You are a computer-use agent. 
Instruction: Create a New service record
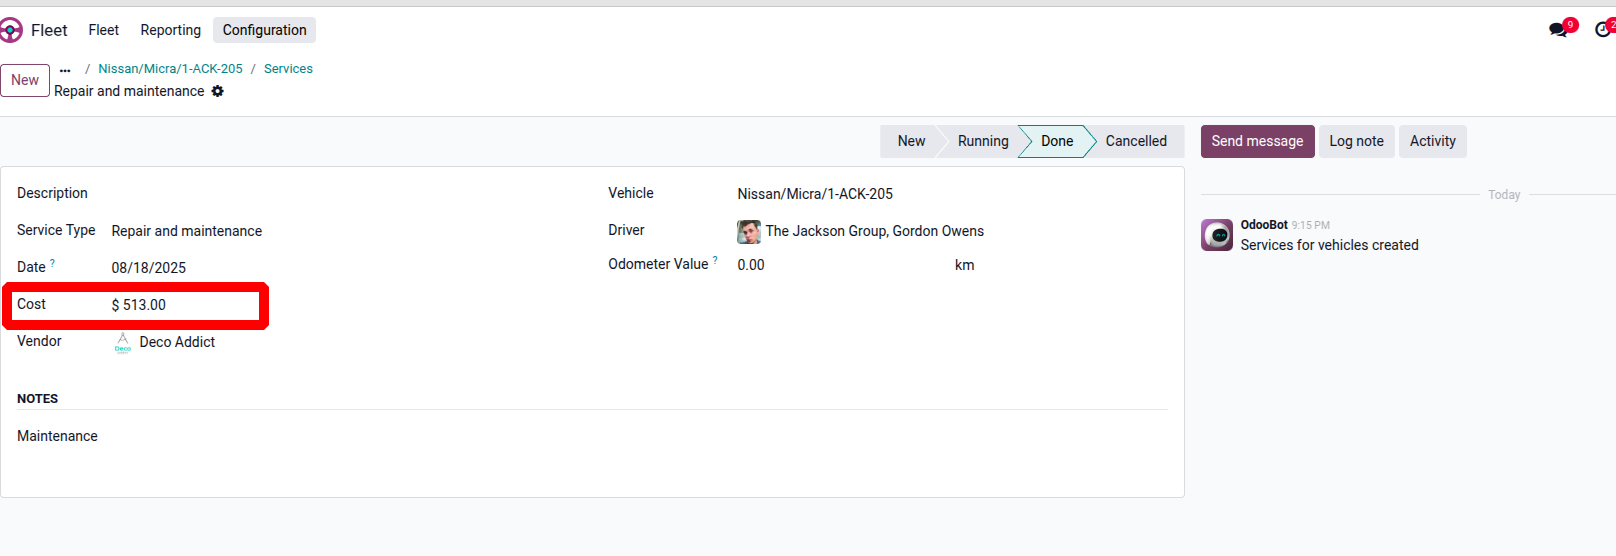tap(25, 80)
